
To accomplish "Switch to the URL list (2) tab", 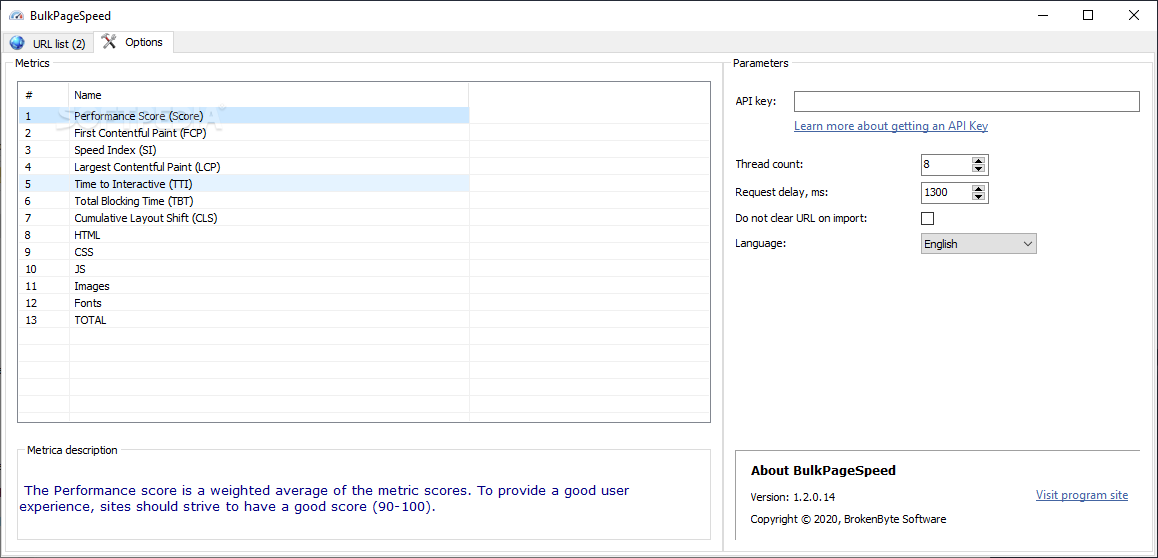I will click(x=47, y=44).
